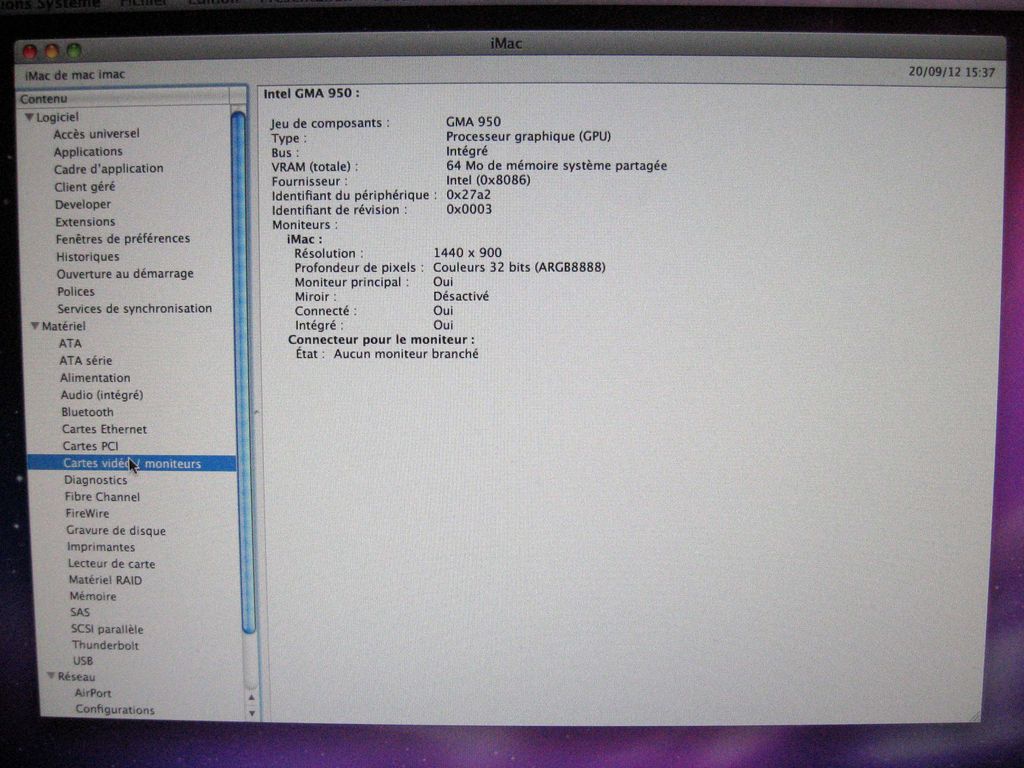
Task: Select Cadre d'application item
Action: pyautogui.click(x=108, y=168)
